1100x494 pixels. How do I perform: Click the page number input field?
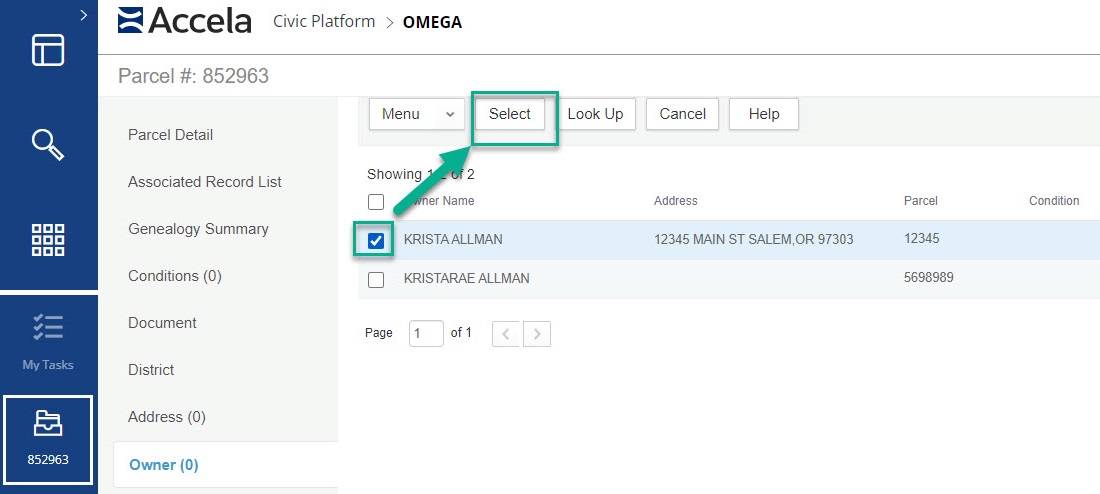[x=426, y=334]
